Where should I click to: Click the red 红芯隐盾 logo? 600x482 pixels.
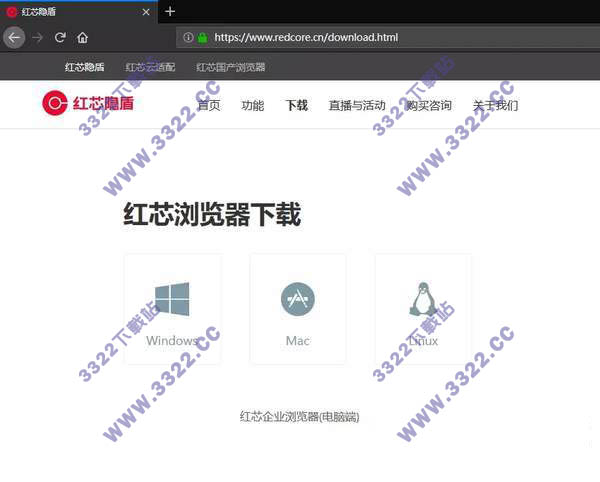(x=88, y=103)
